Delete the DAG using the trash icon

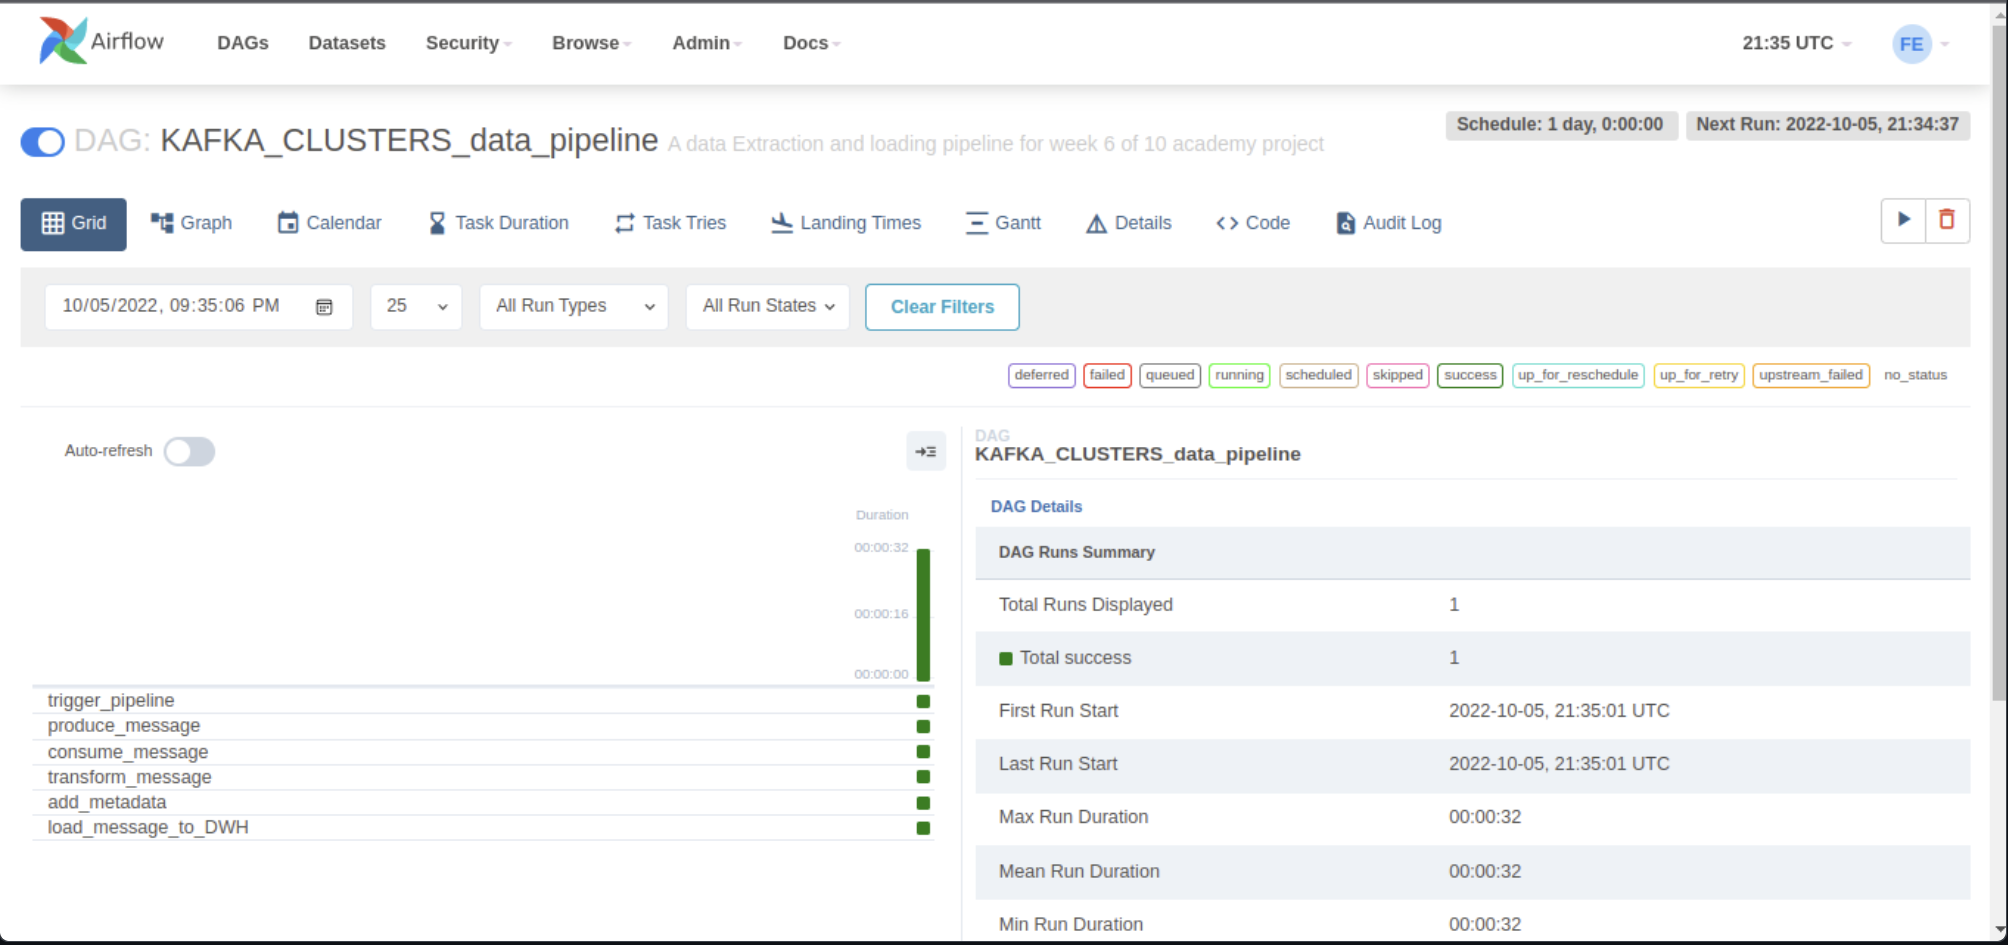click(1947, 220)
